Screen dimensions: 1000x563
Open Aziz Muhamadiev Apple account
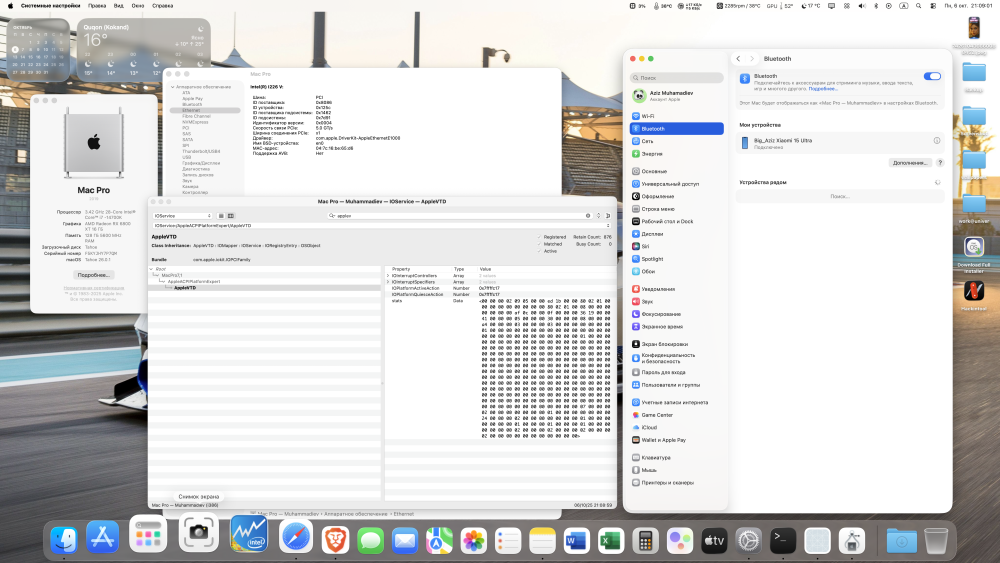(x=677, y=96)
